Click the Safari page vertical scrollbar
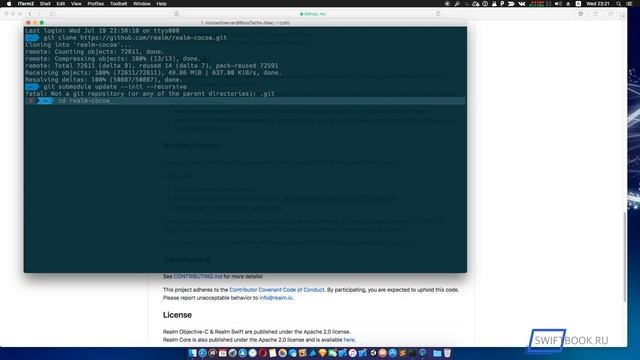Viewport: 640px width, 360px height. pyautogui.click(x=624, y=257)
